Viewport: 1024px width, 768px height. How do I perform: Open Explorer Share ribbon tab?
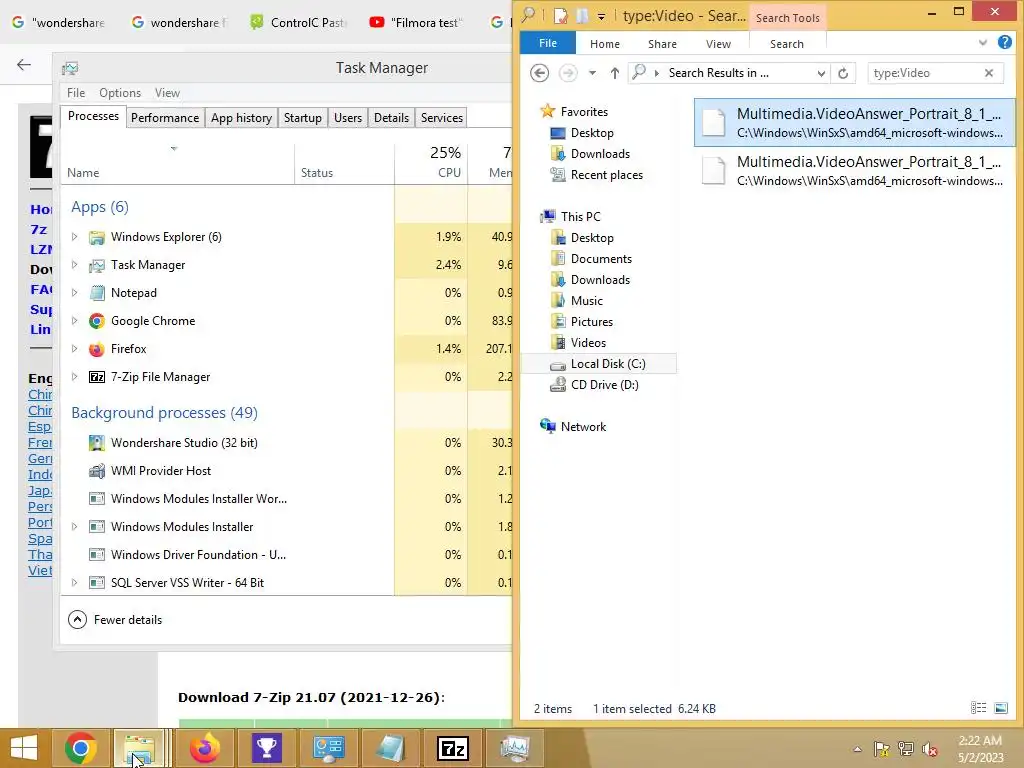(662, 44)
